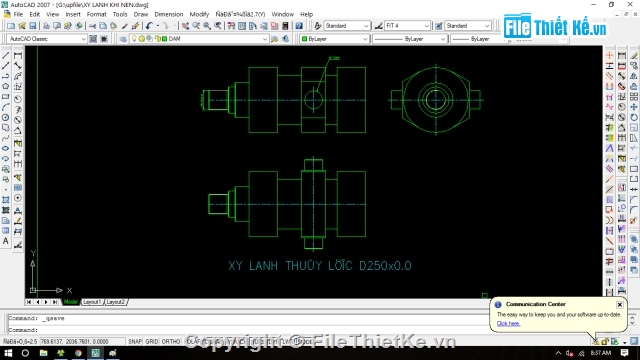This screenshot has width=640, height=360.
Task: Toggle ORTHO mode in status bar
Action: tap(171, 341)
